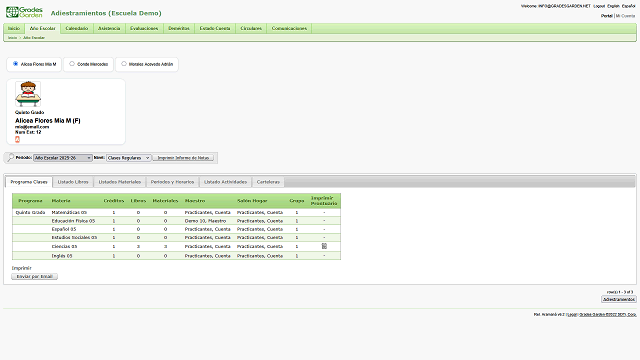Switch to the Carteleras tab
The image size is (640, 360).
[268, 182]
